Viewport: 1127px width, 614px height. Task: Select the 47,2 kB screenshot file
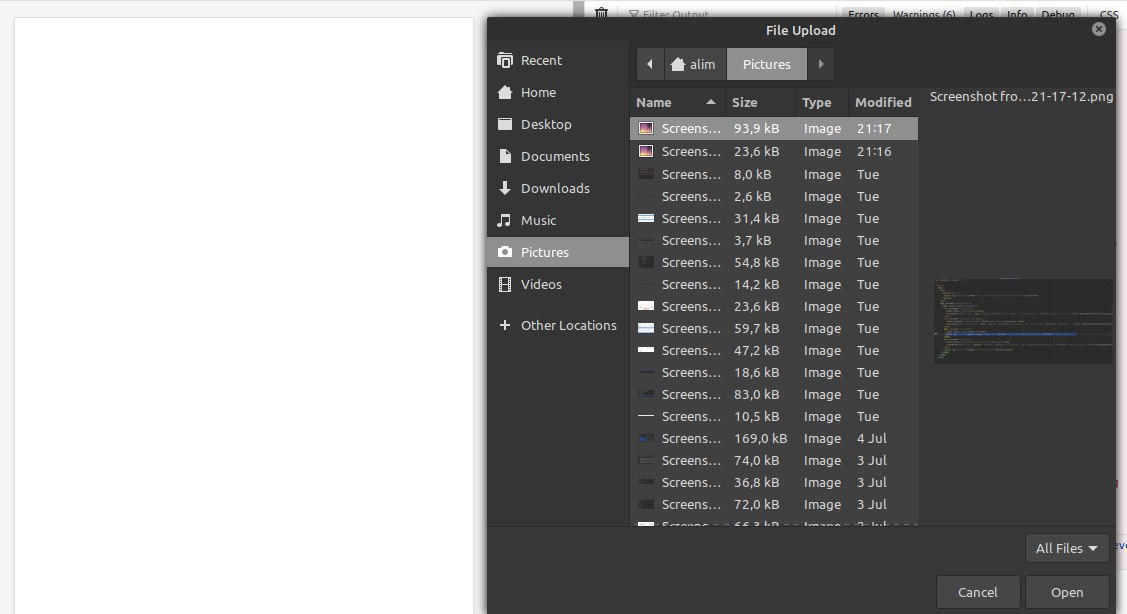point(774,350)
